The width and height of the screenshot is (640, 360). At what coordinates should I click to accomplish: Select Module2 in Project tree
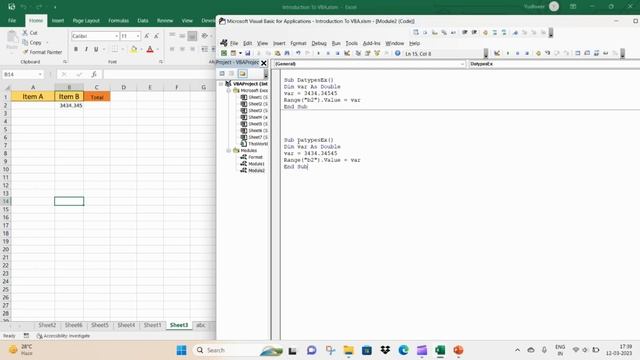click(x=253, y=171)
